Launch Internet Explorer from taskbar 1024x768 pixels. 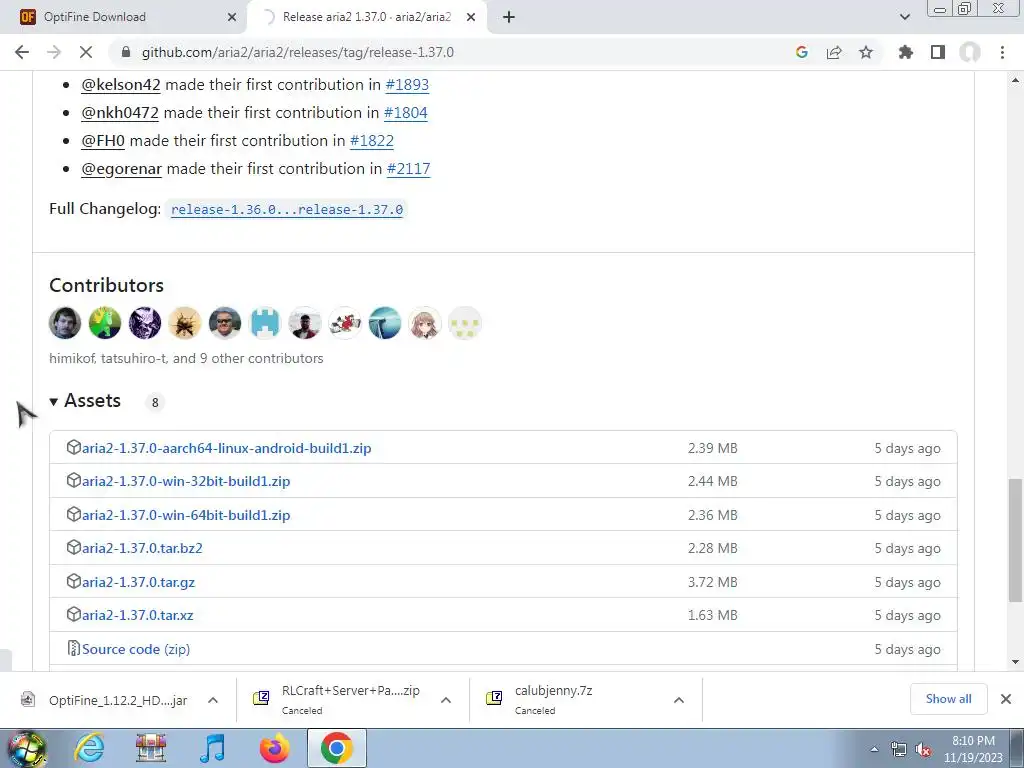tap(89, 749)
